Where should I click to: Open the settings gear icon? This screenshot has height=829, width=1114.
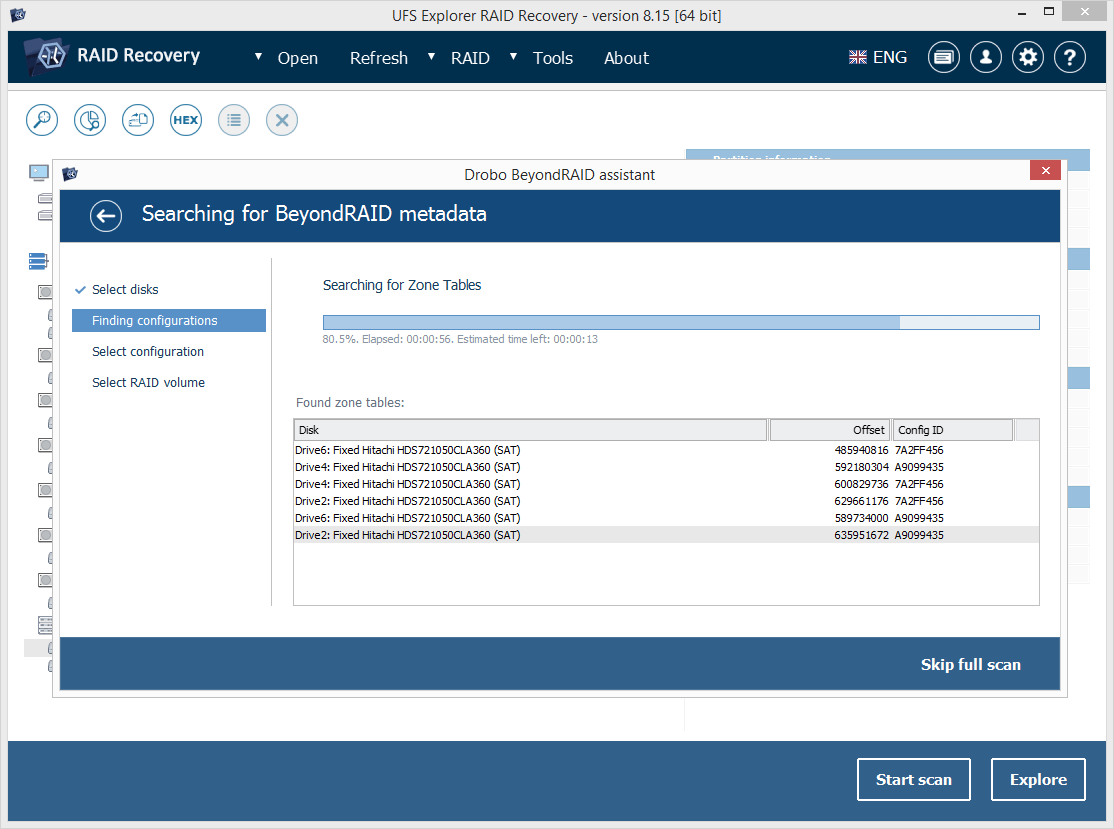(x=1028, y=58)
